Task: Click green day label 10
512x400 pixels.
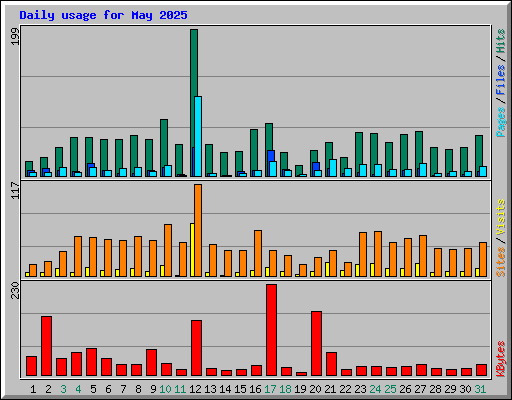Action: click(x=165, y=389)
